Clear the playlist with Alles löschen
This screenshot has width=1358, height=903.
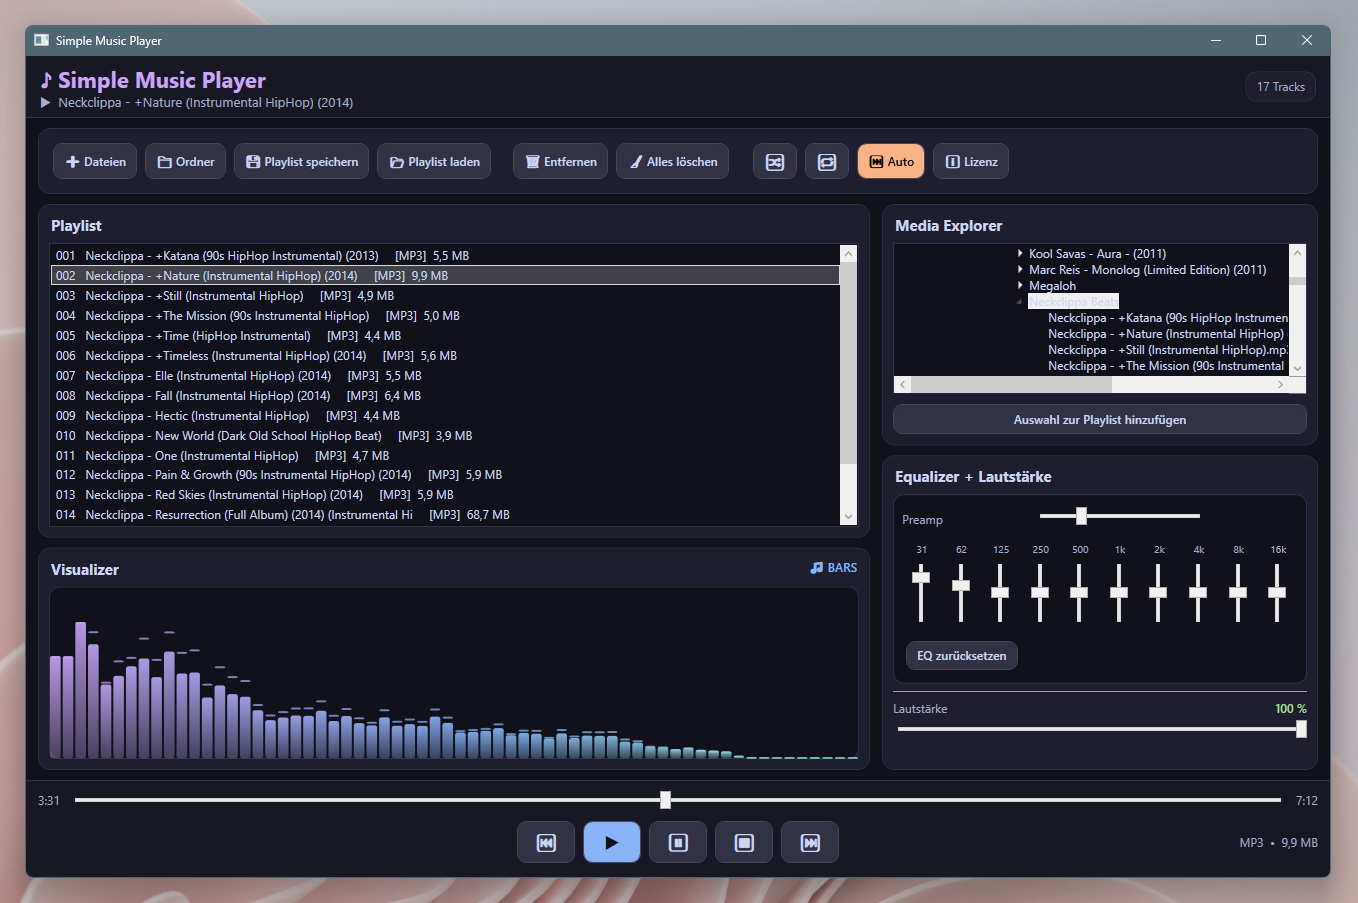pos(672,161)
